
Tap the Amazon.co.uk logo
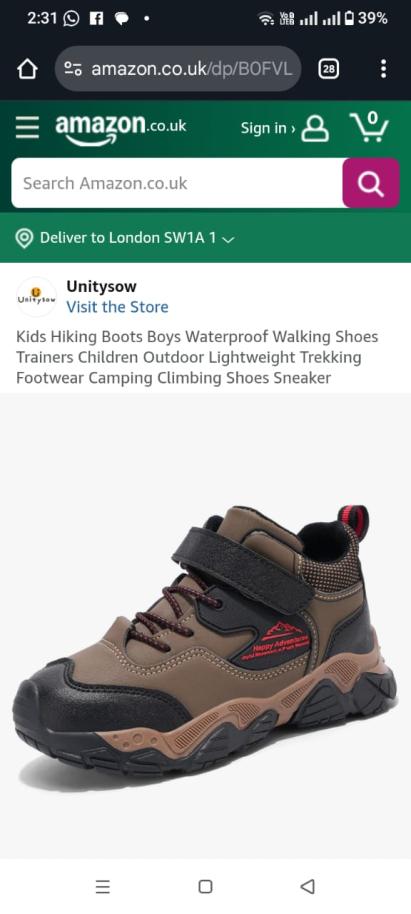121,128
